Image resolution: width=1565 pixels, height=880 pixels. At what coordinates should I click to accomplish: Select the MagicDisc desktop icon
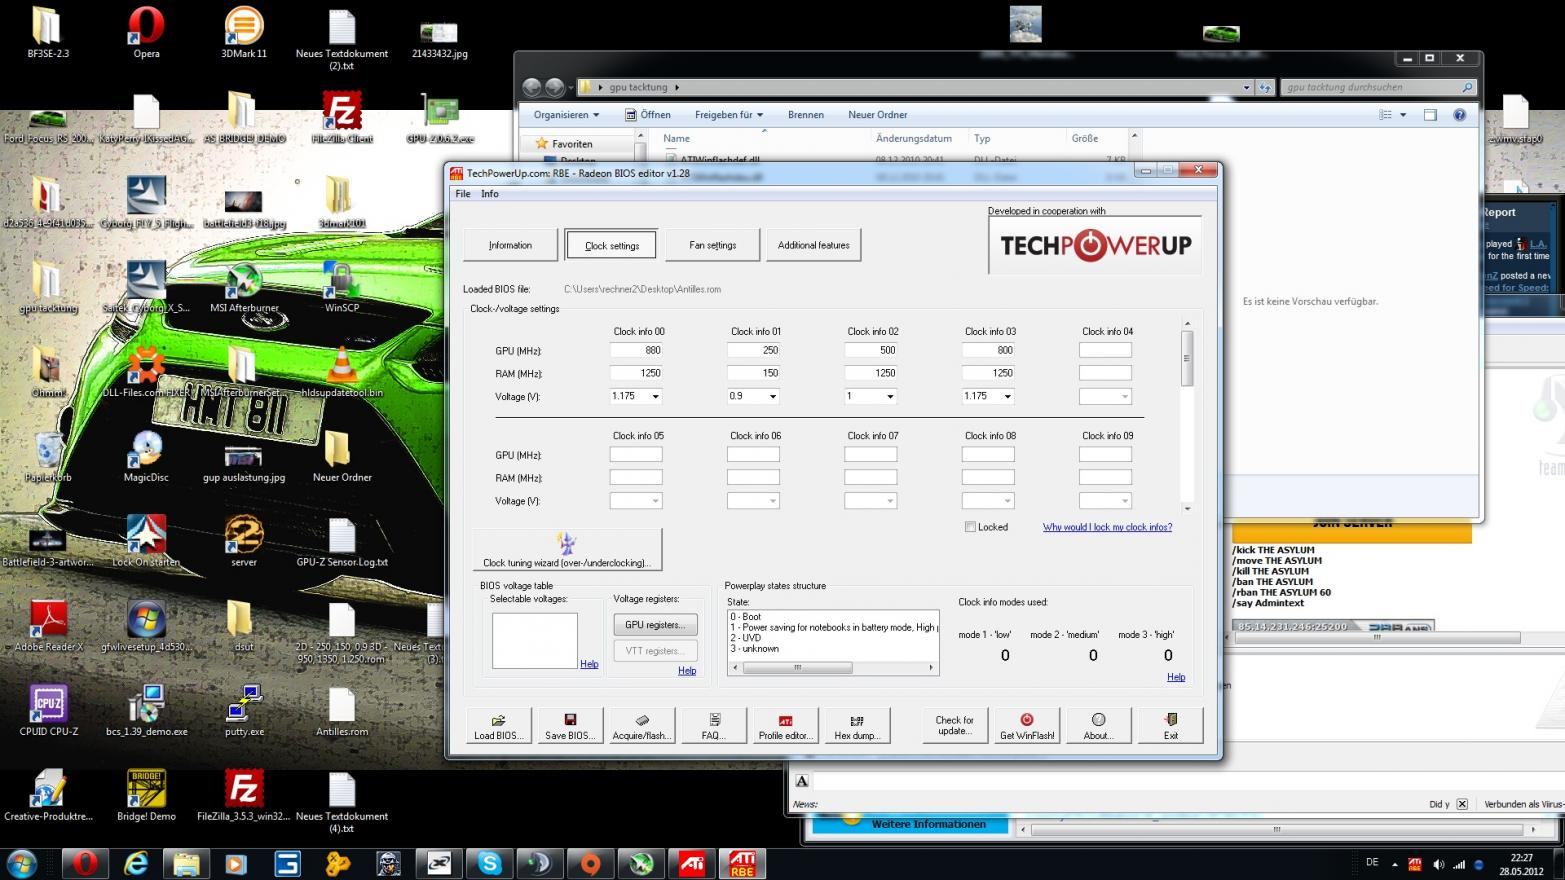pyautogui.click(x=146, y=457)
